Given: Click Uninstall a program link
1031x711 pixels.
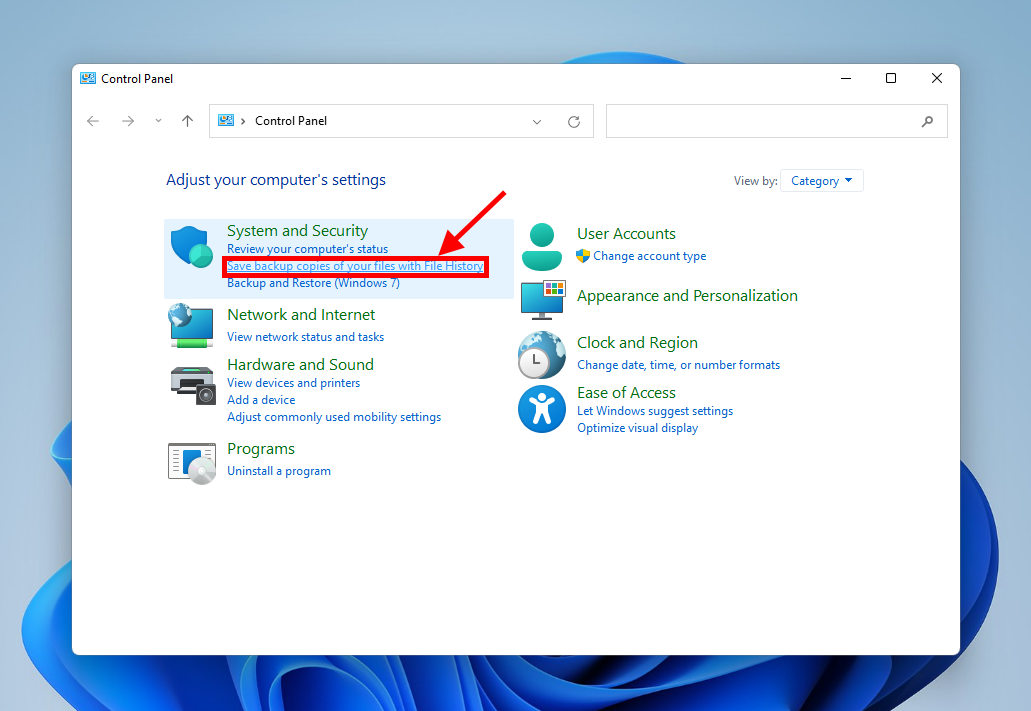Looking at the screenshot, I should [279, 471].
